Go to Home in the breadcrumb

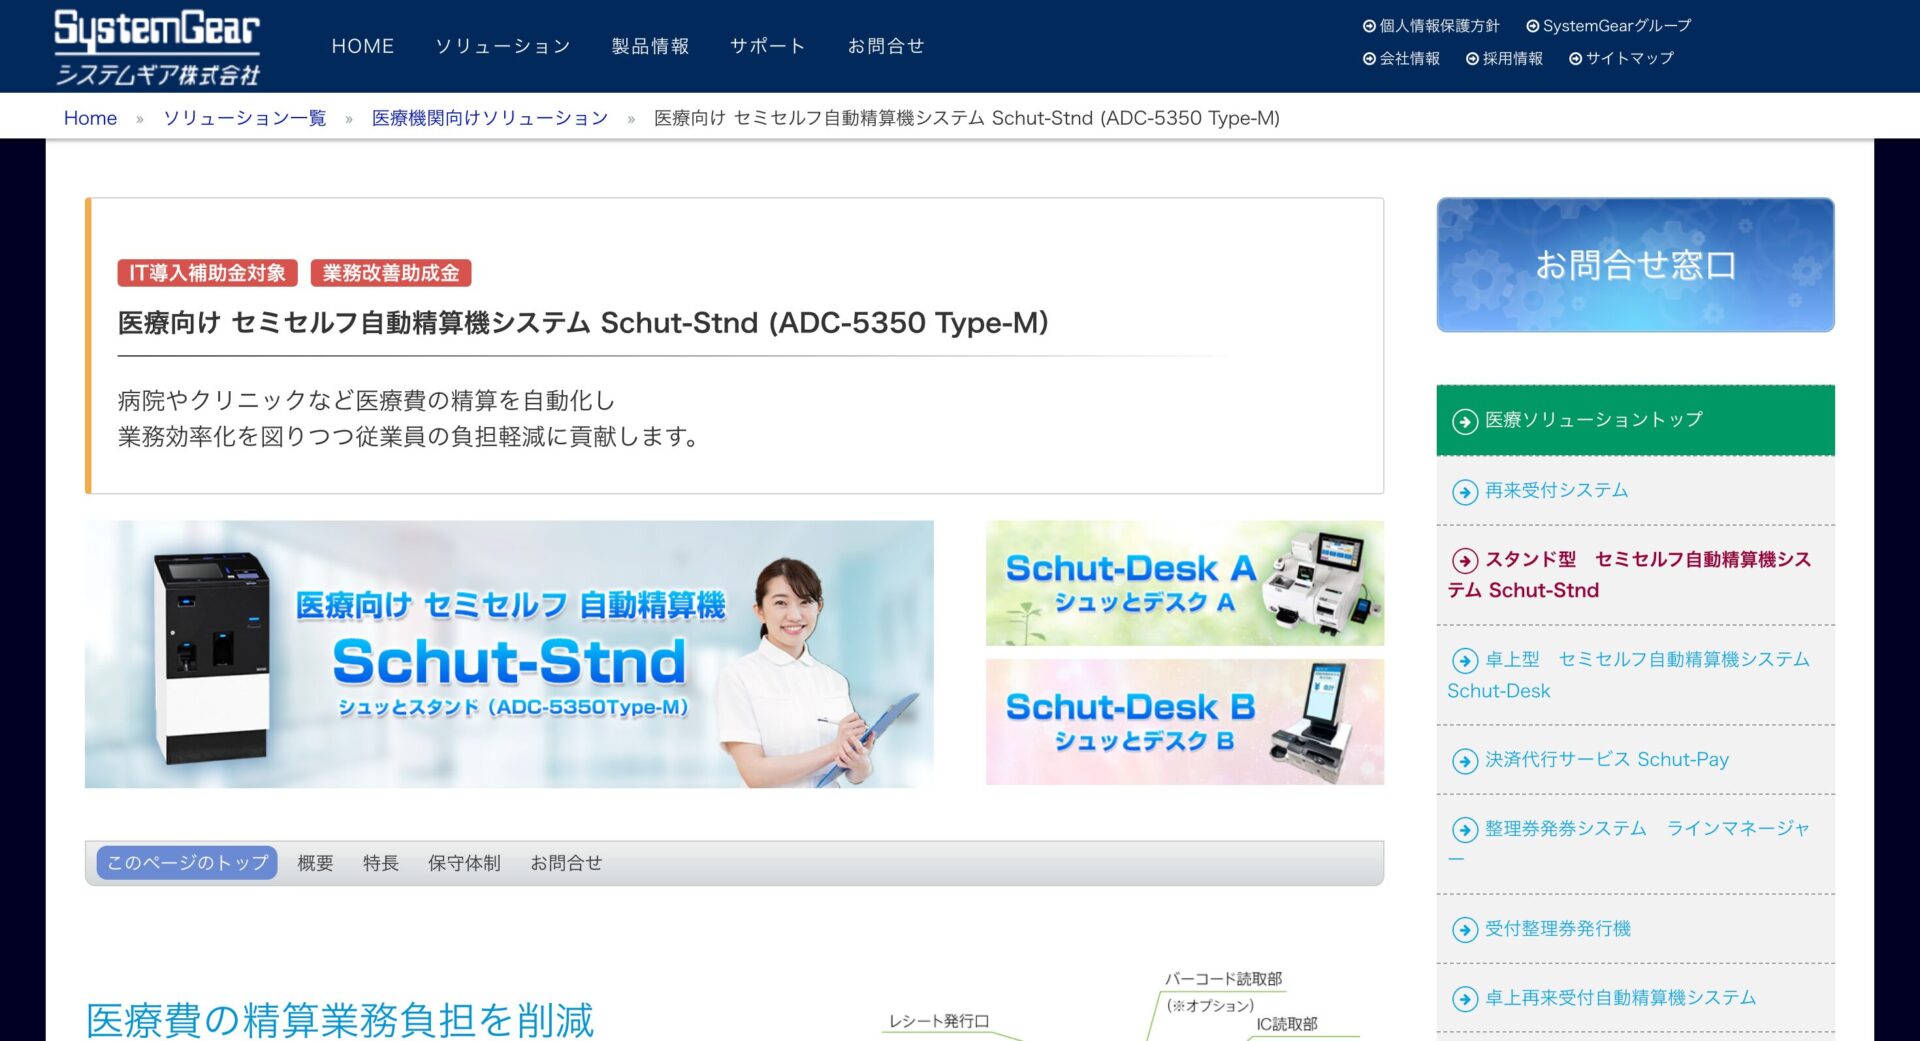tap(90, 118)
